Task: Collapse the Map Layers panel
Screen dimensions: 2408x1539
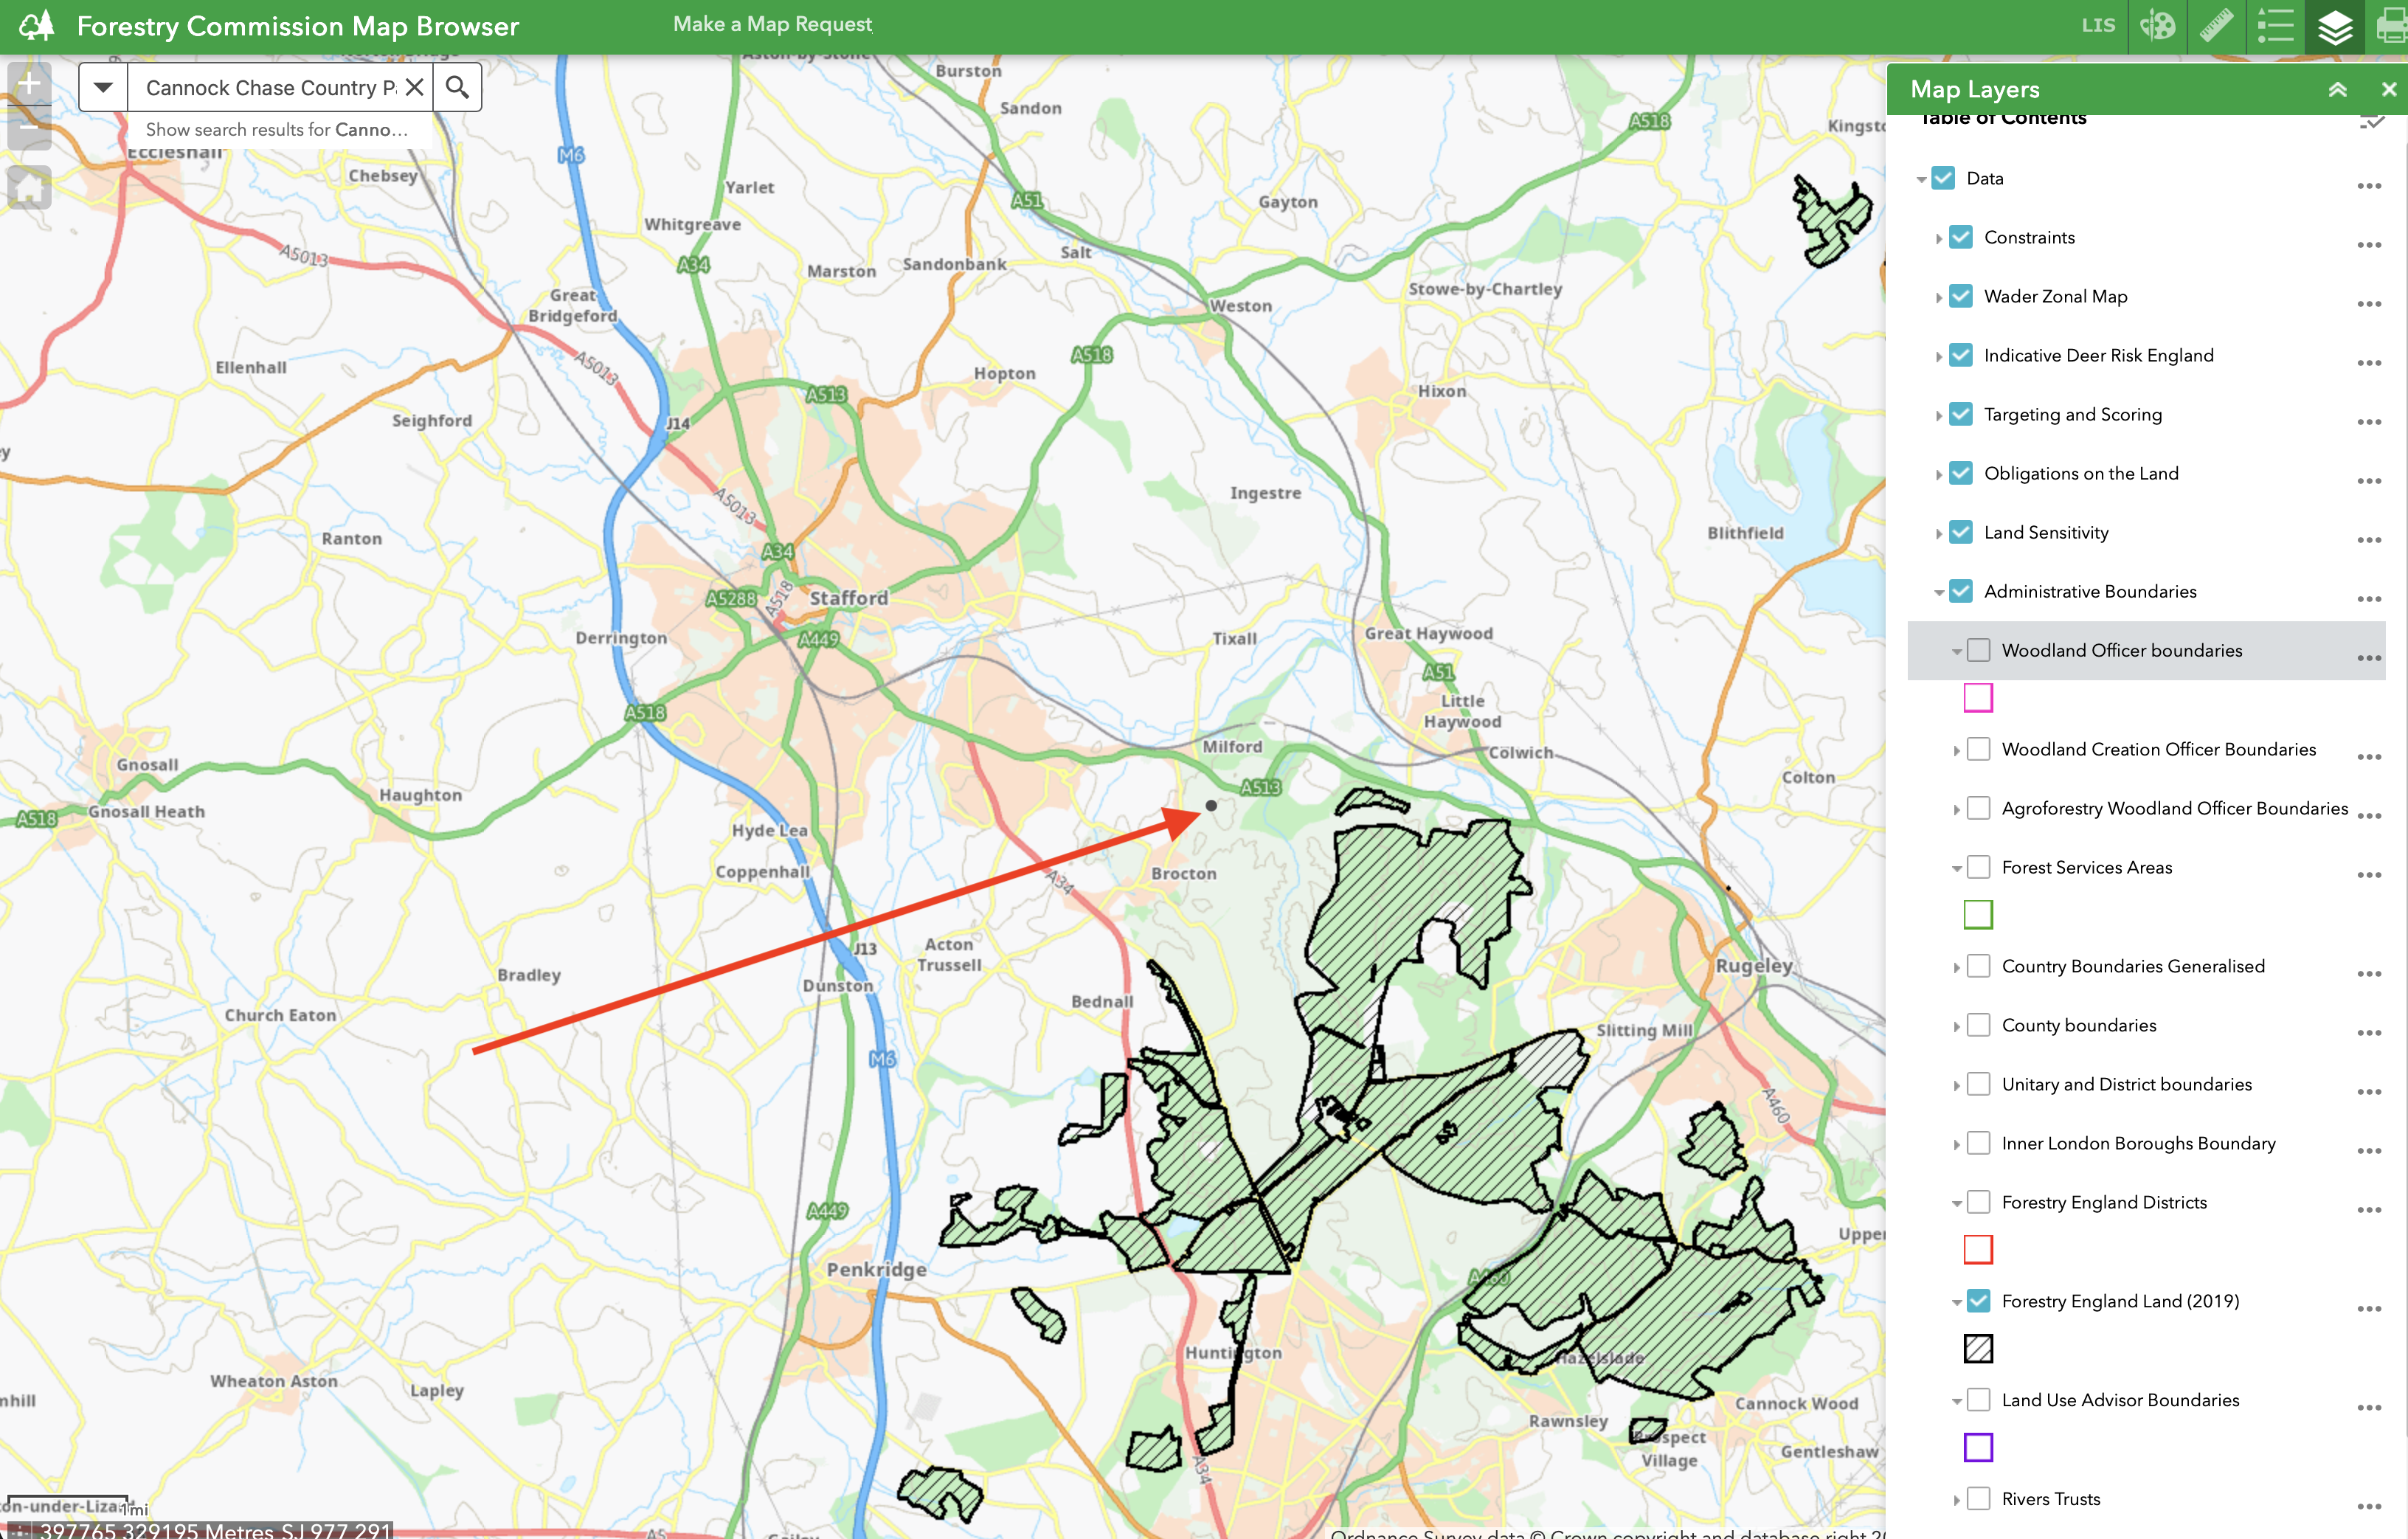Action: coord(2338,89)
